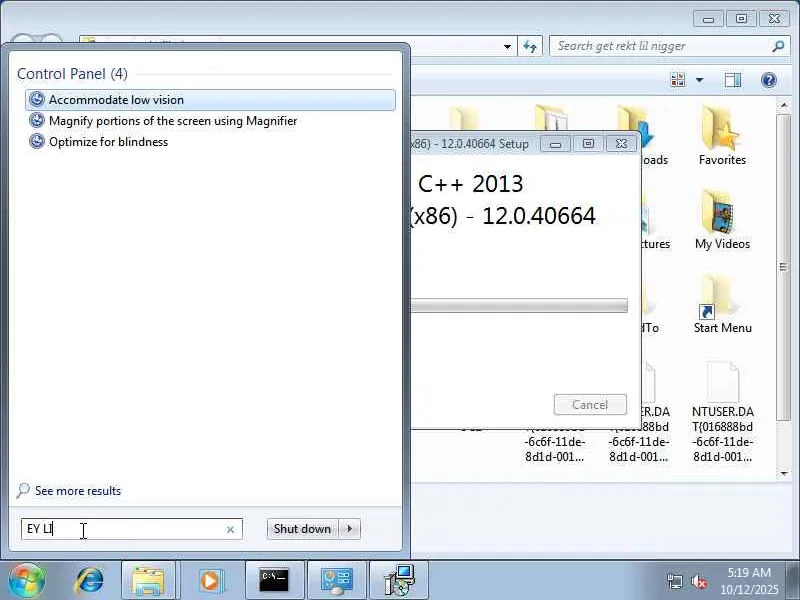
Task: Minimize the Setup dialog window
Action: pyautogui.click(x=555, y=144)
